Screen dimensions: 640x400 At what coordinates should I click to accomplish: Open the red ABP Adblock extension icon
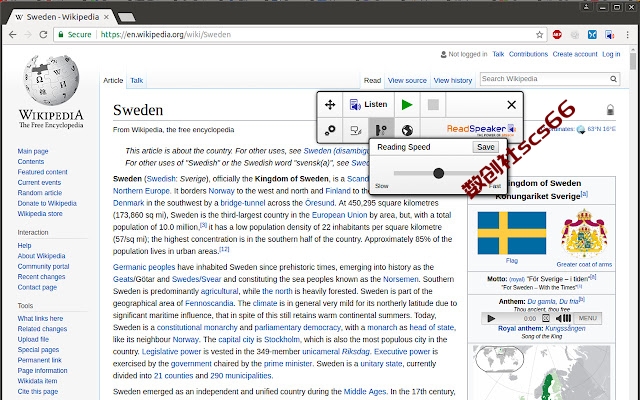tap(557, 35)
